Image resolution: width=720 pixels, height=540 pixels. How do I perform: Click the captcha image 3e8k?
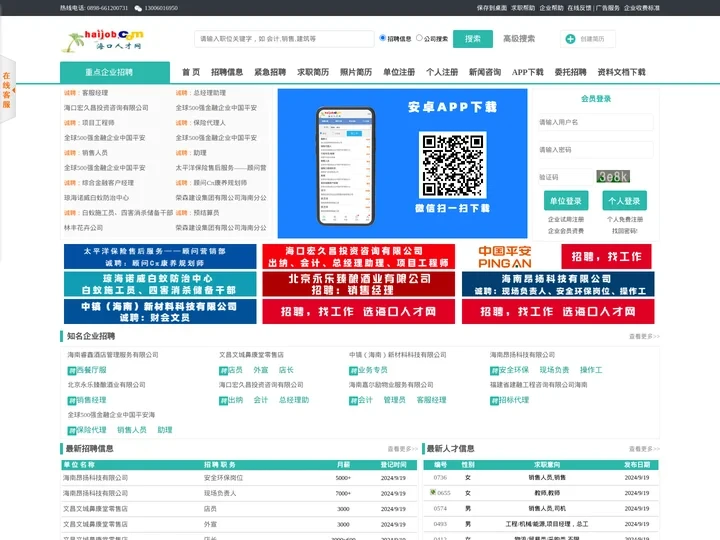coord(613,176)
